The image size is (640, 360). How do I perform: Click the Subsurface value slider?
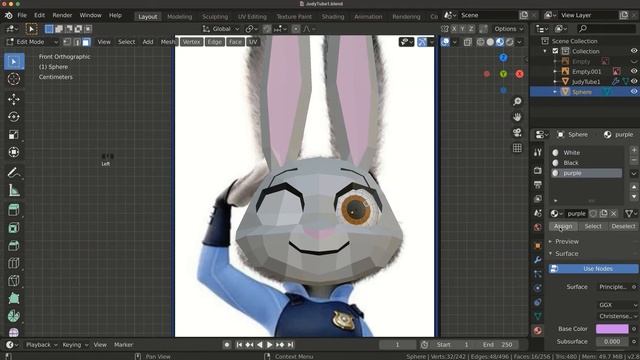(x=612, y=341)
